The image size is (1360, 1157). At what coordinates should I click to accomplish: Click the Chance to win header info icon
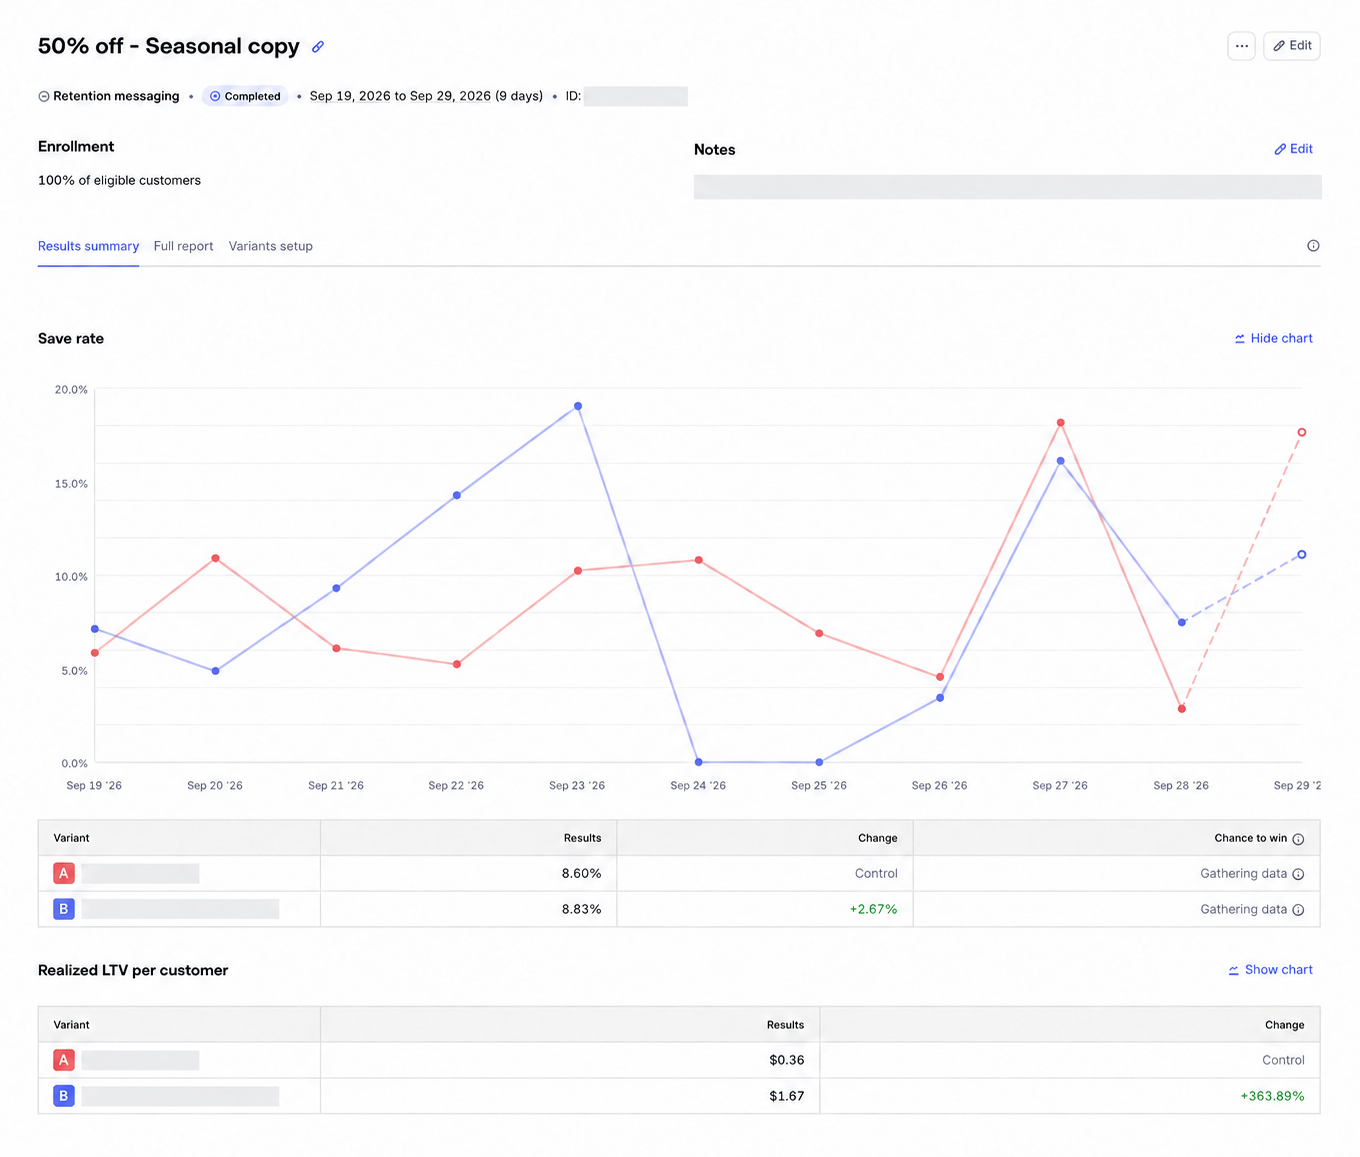tap(1298, 839)
